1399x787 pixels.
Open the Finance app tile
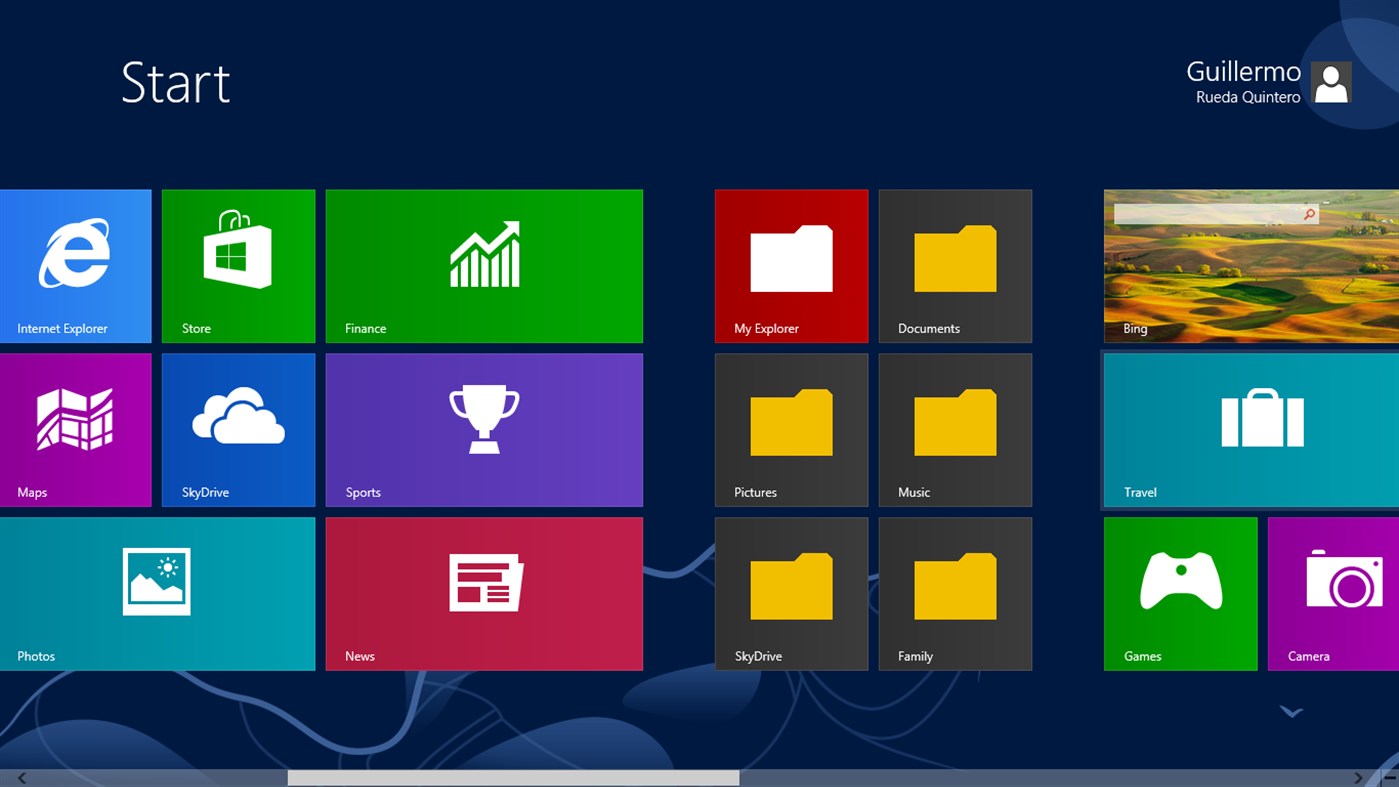(x=484, y=265)
